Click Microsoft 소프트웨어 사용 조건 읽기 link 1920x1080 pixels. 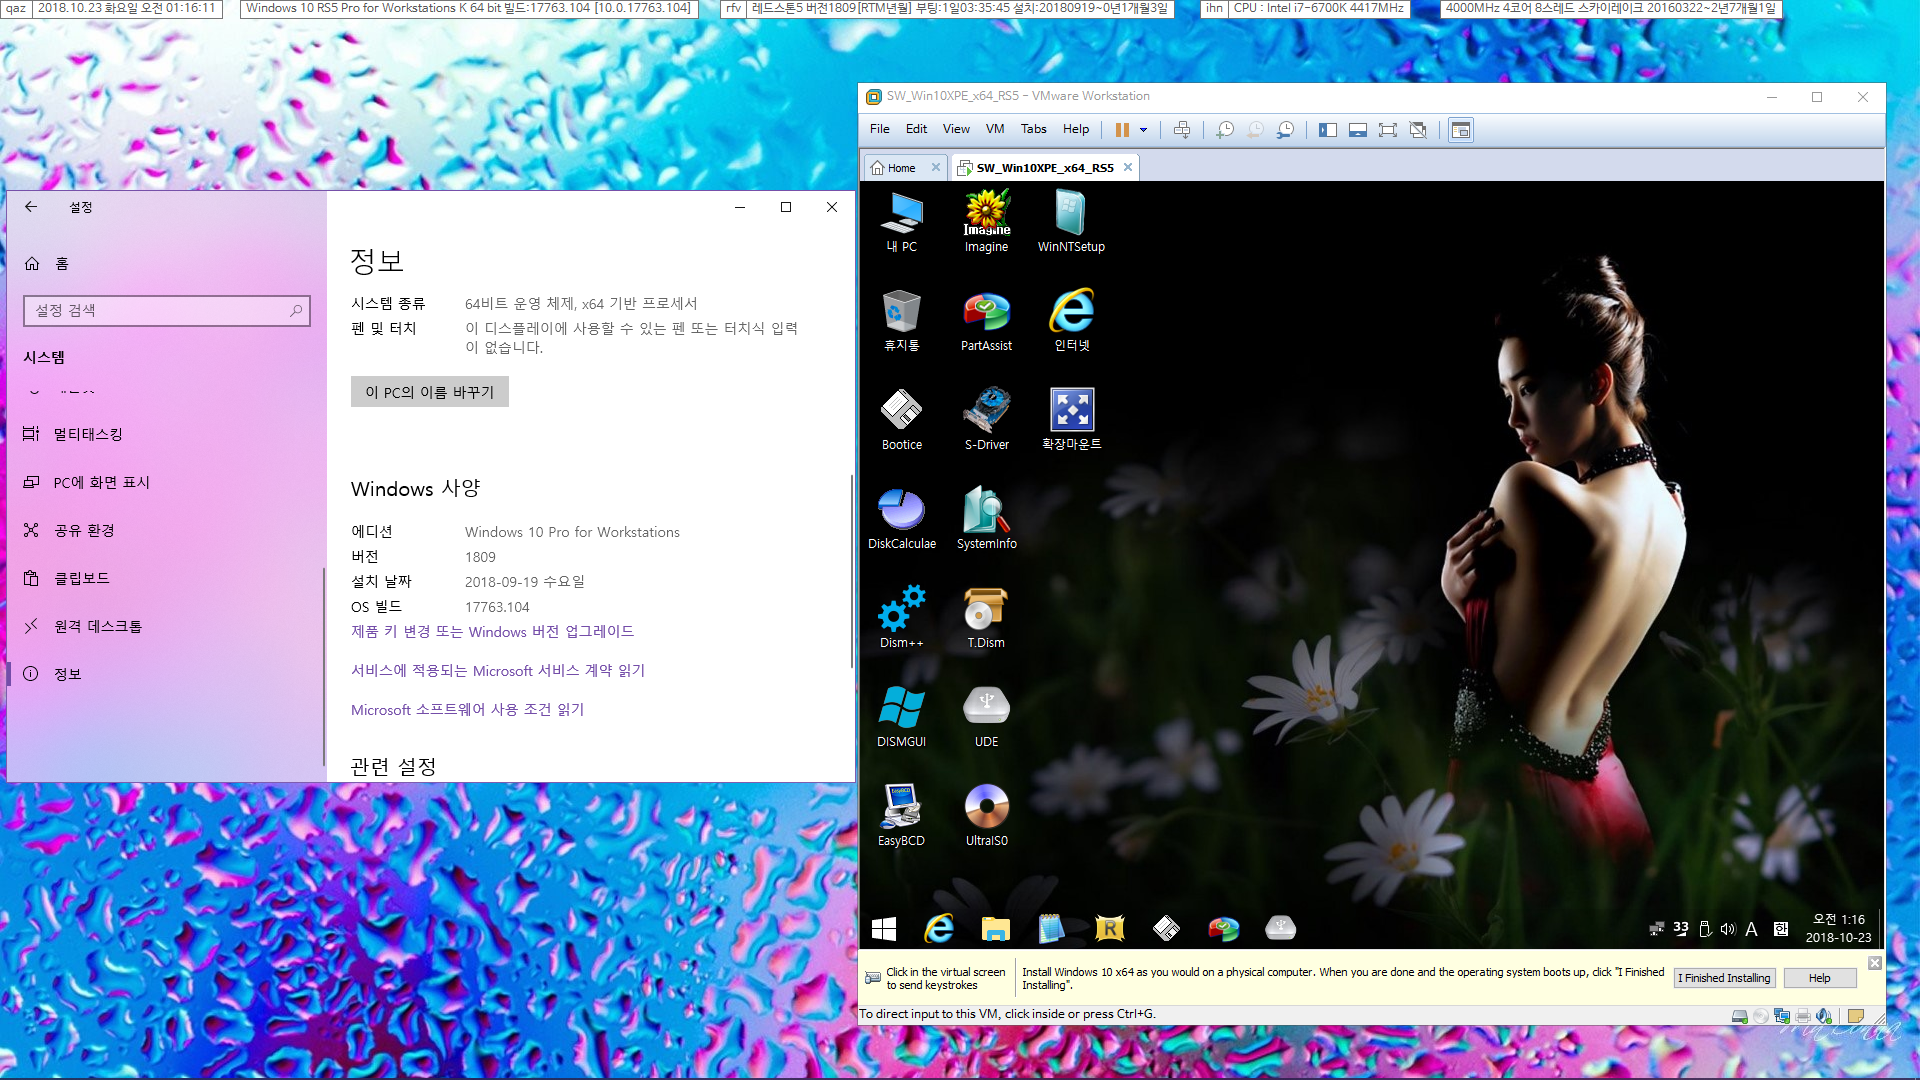point(467,708)
